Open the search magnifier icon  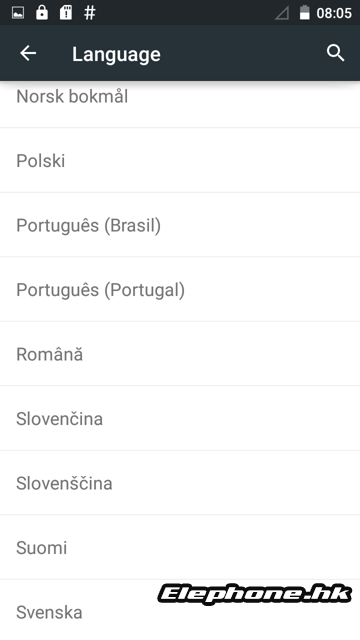(336, 53)
